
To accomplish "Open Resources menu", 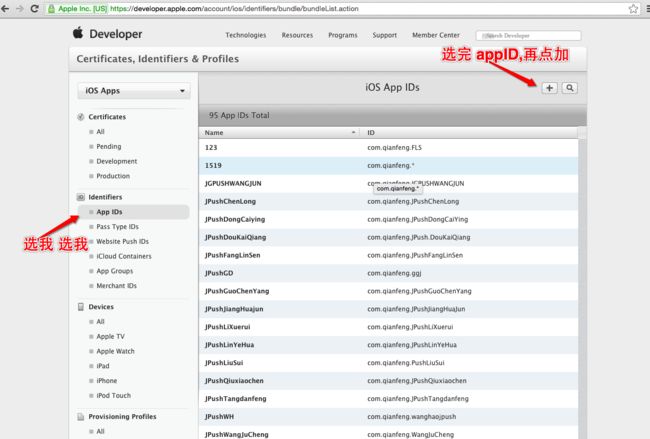I will tap(297, 35).
